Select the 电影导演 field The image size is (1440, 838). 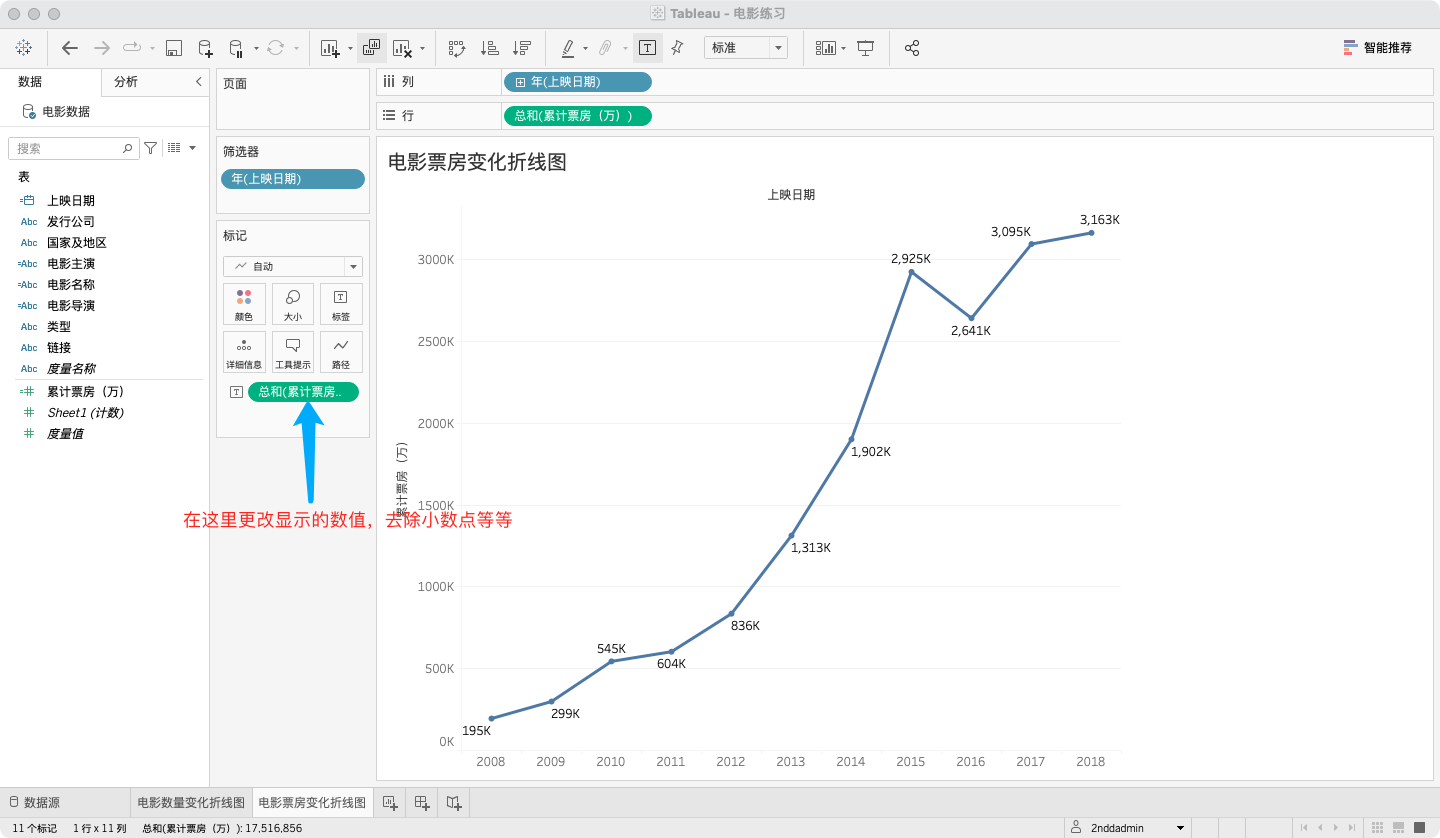pyautogui.click(x=70, y=306)
